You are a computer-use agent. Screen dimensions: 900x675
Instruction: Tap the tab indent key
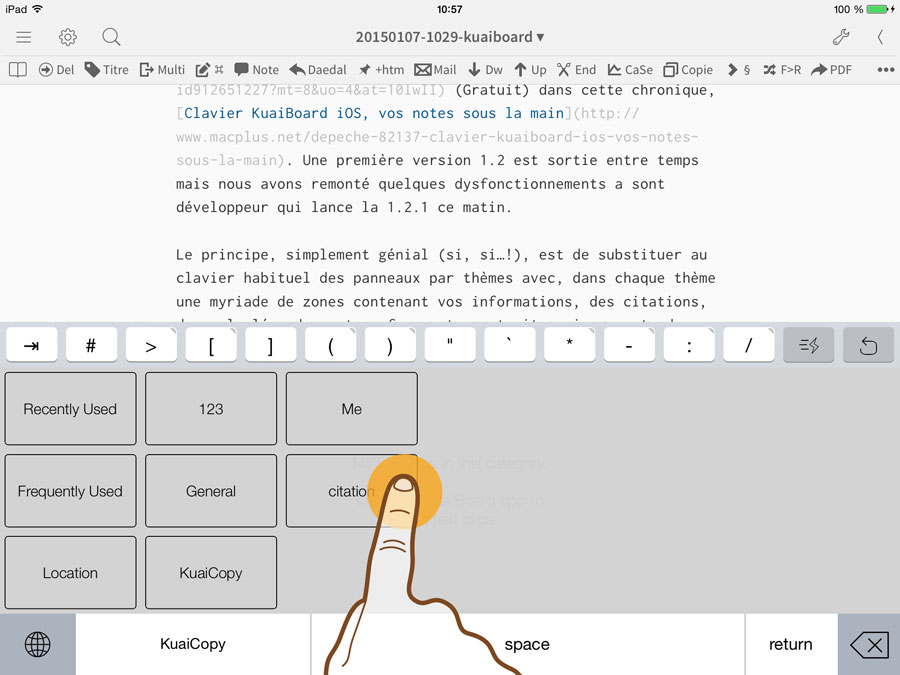(x=32, y=345)
